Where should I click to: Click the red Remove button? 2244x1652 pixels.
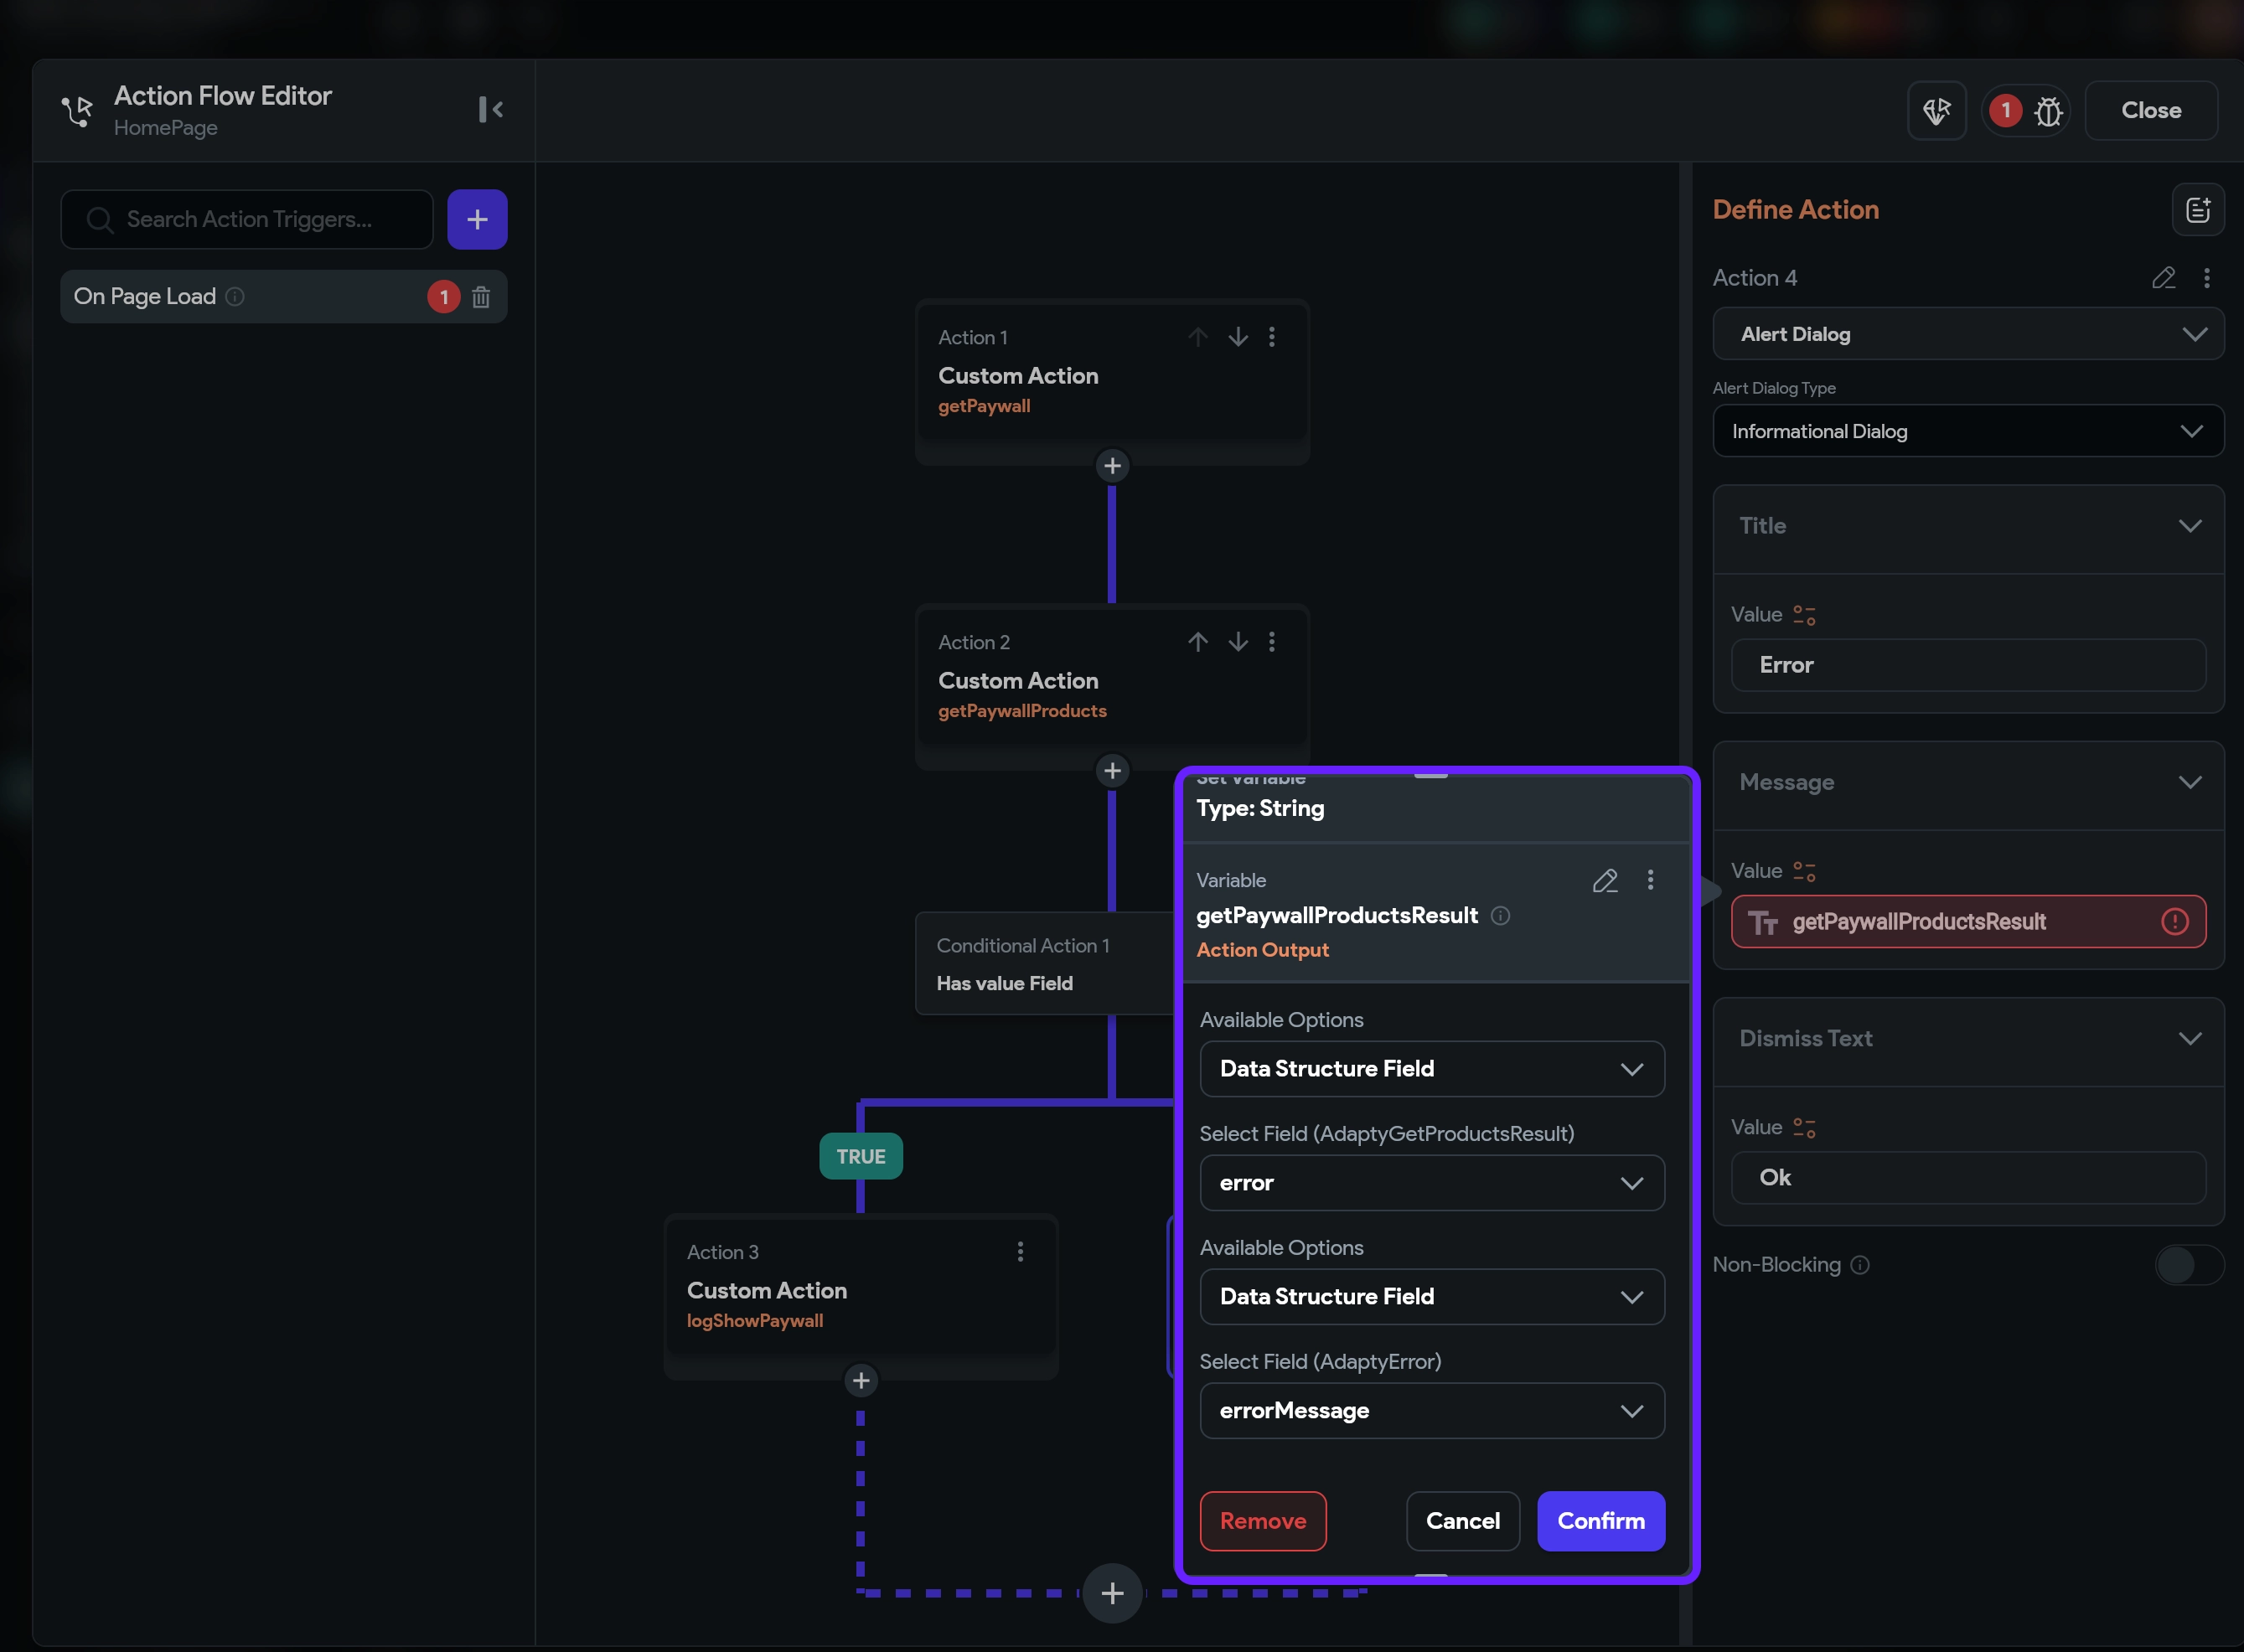click(x=1262, y=1521)
